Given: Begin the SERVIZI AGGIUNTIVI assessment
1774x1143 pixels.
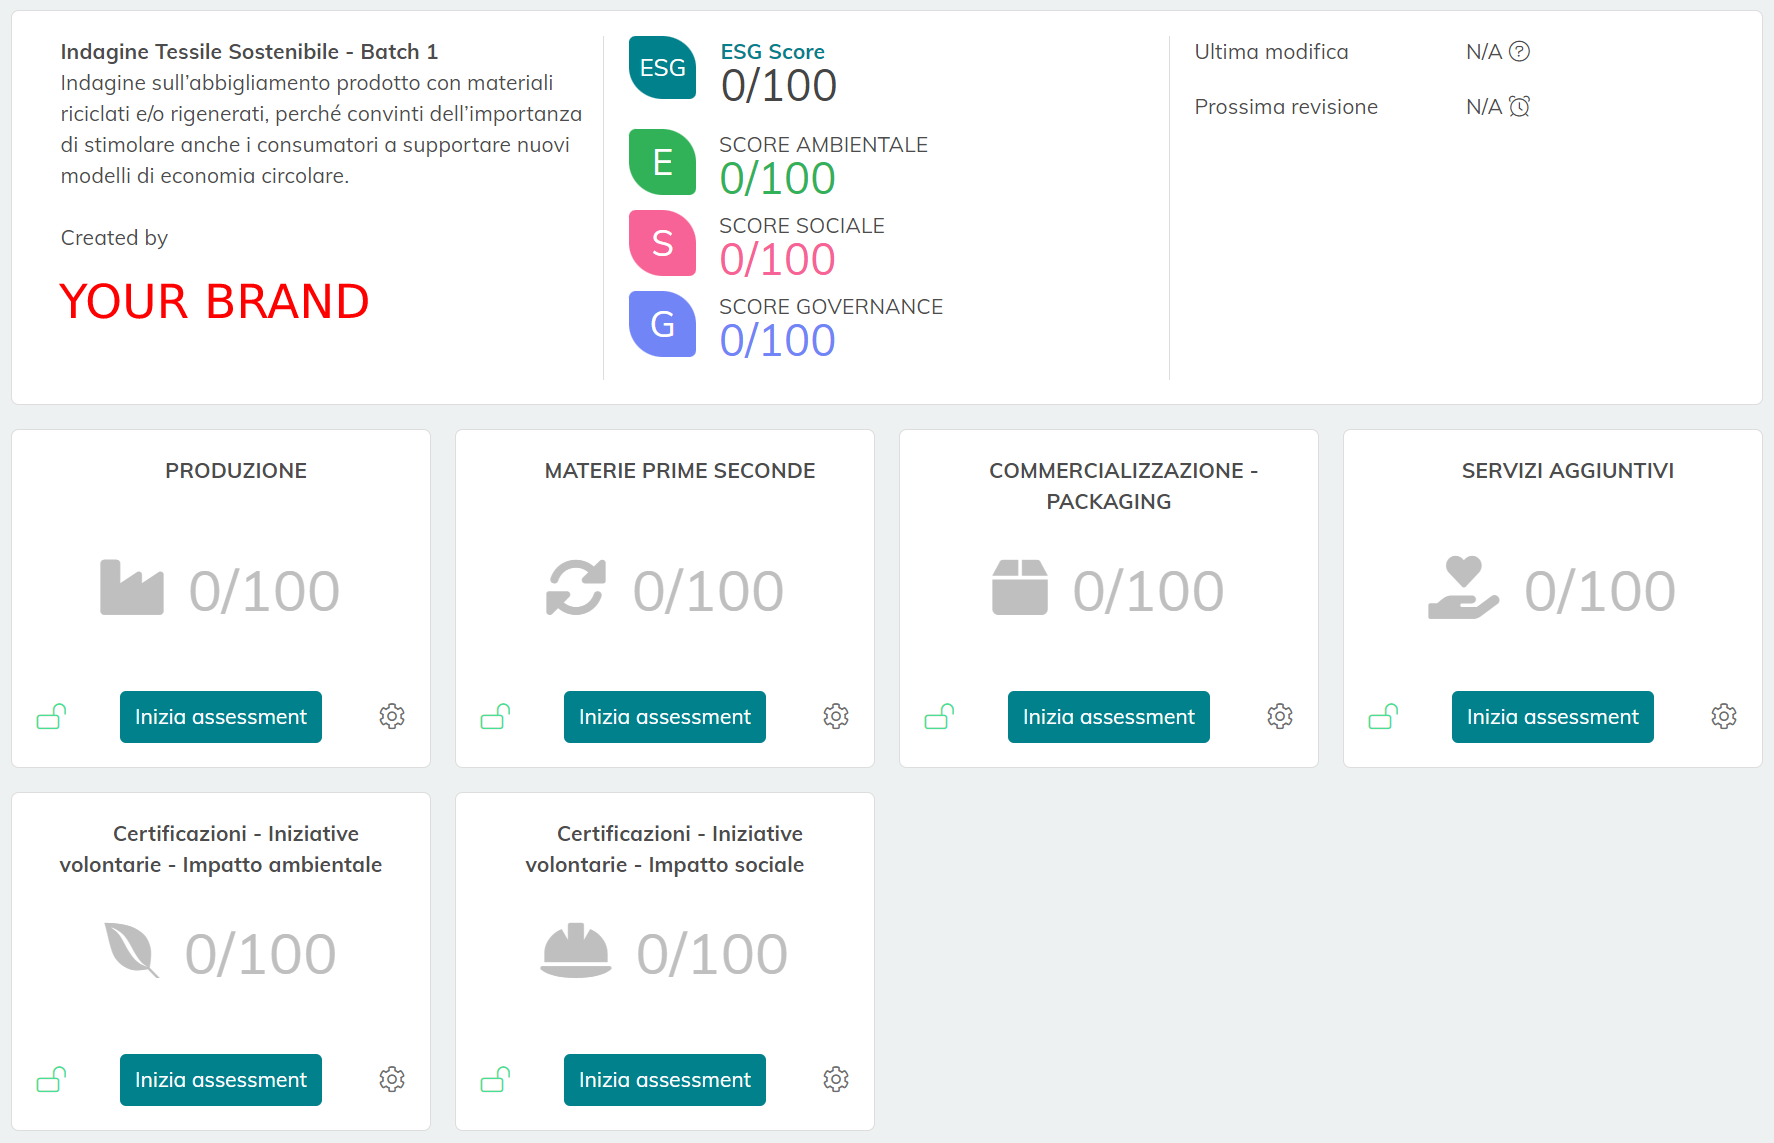Looking at the screenshot, I should [x=1553, y=717].
